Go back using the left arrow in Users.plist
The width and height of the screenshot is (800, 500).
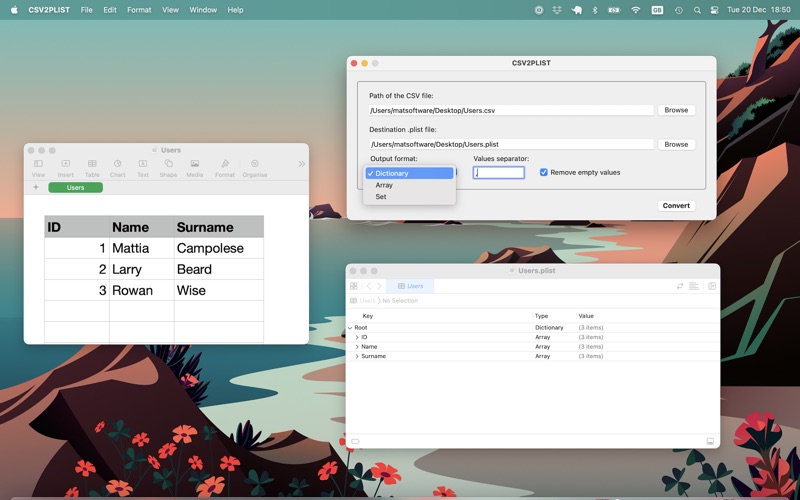pos(369,286)
